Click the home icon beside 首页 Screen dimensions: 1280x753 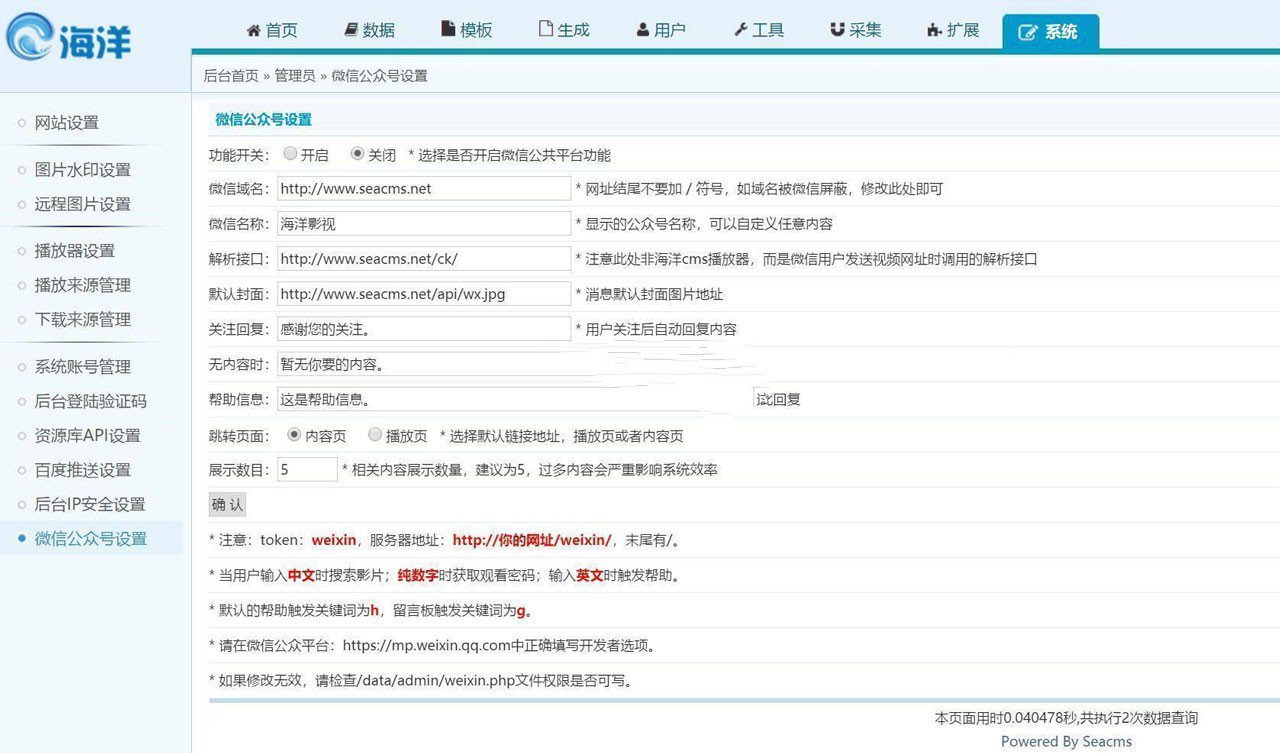click(x=254, y=30)
